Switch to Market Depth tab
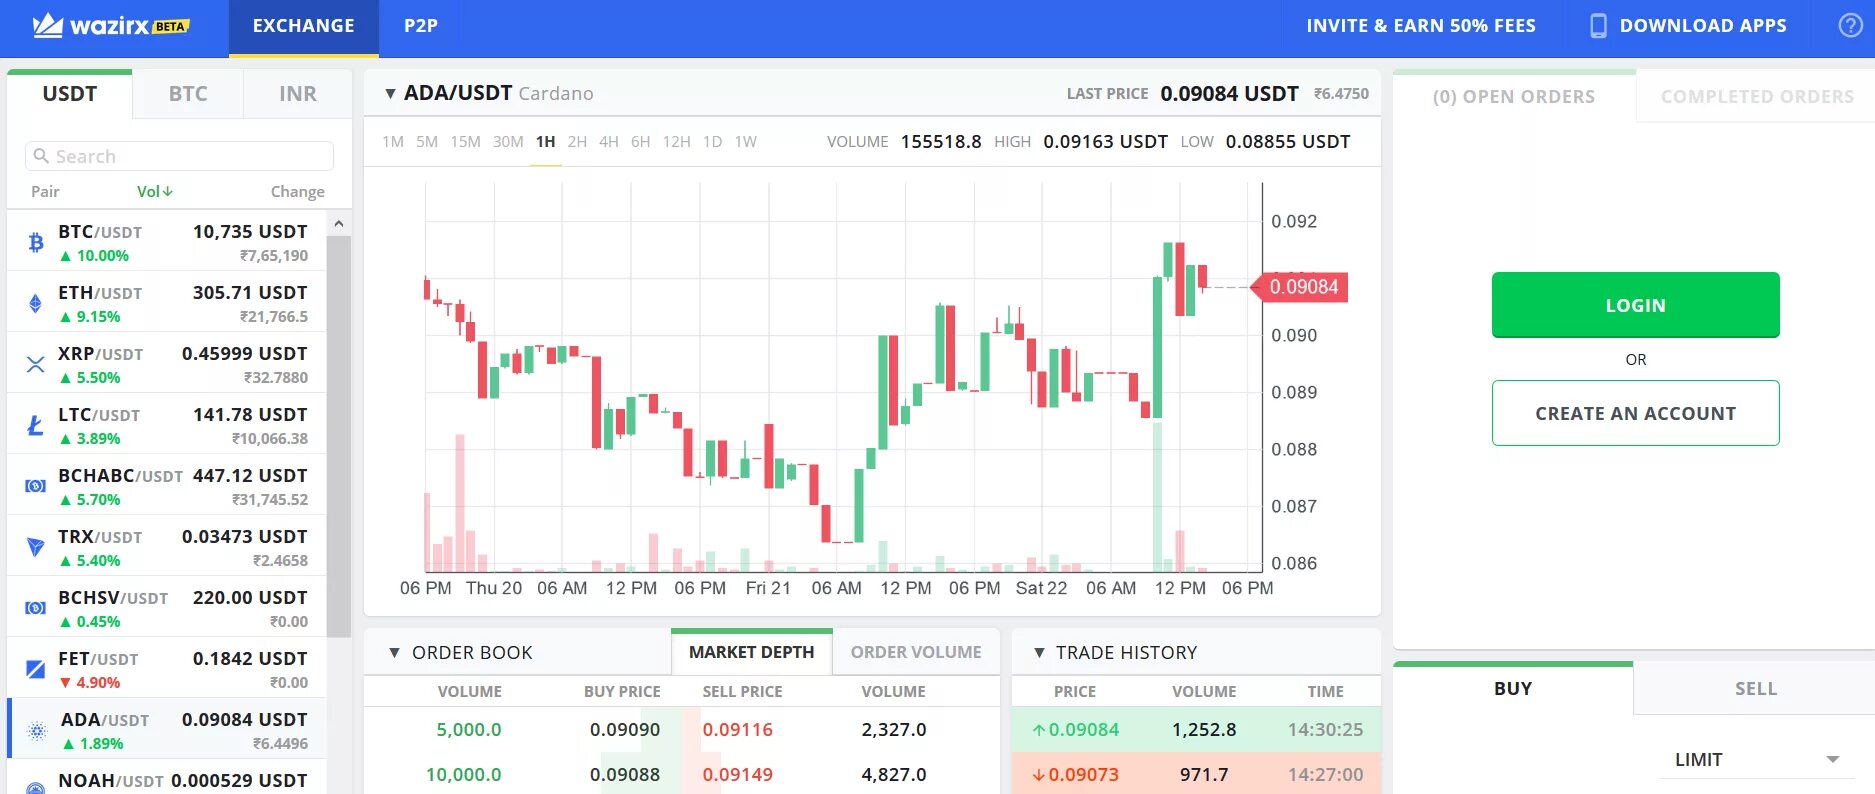 [x=752, y=652]
